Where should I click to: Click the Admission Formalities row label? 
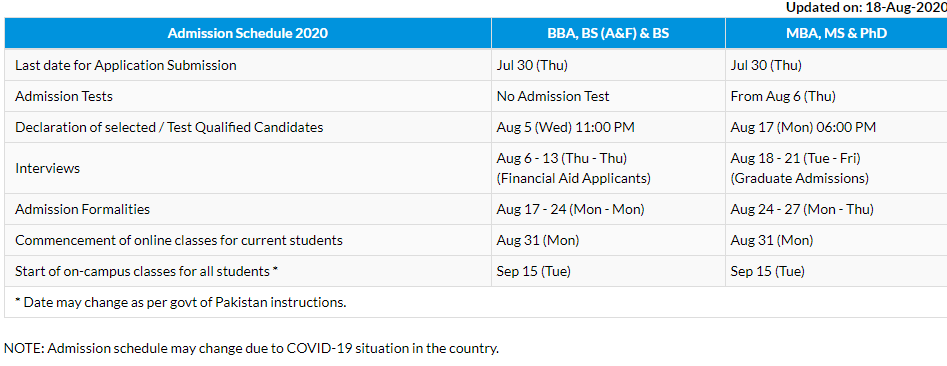(82, 210)
